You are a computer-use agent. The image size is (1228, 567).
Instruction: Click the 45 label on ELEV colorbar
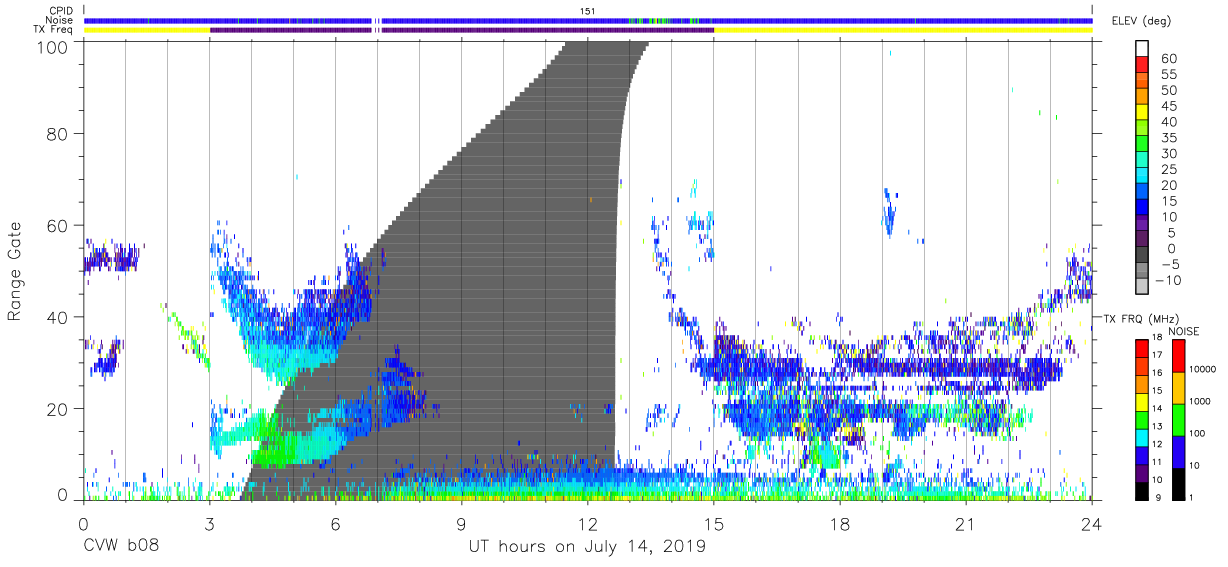1169,106
